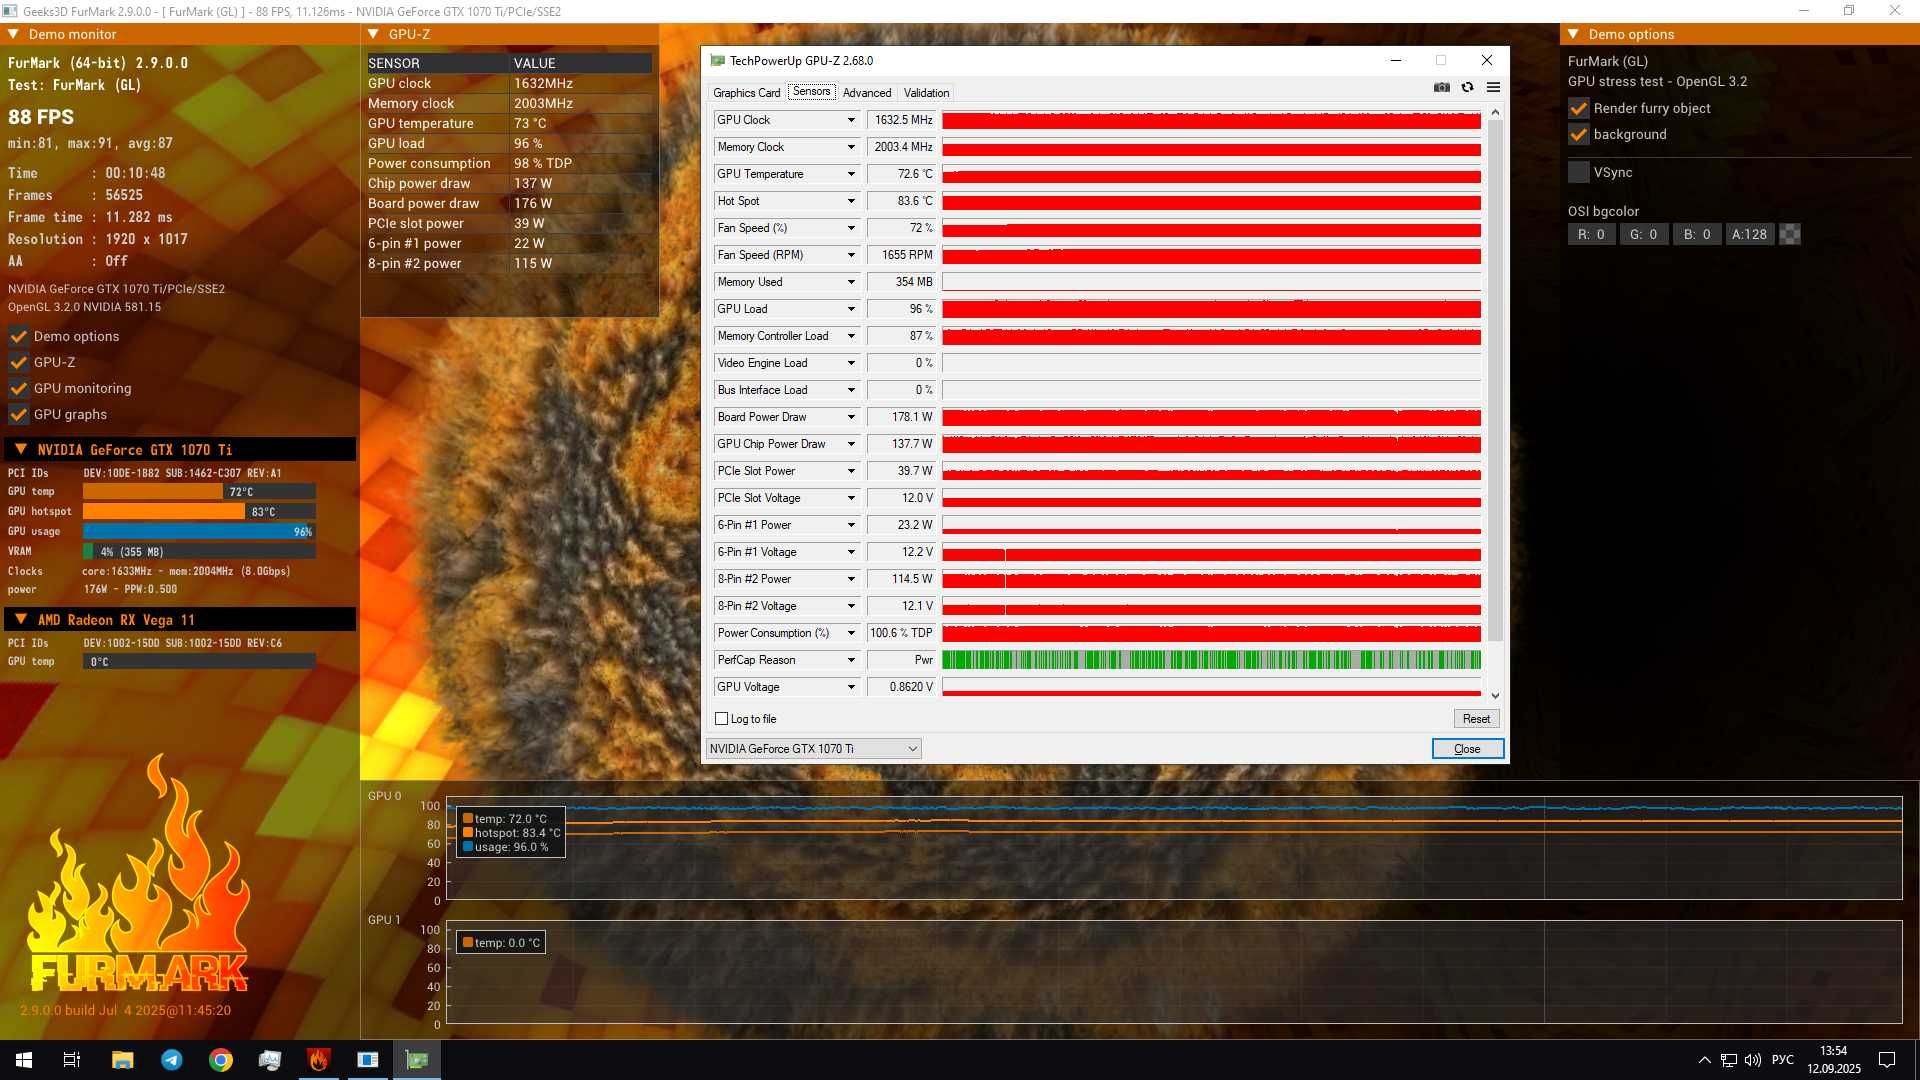Click the Close button in GPU-Z
Screen dimensions: 1920x1080
click(1467, 749)
